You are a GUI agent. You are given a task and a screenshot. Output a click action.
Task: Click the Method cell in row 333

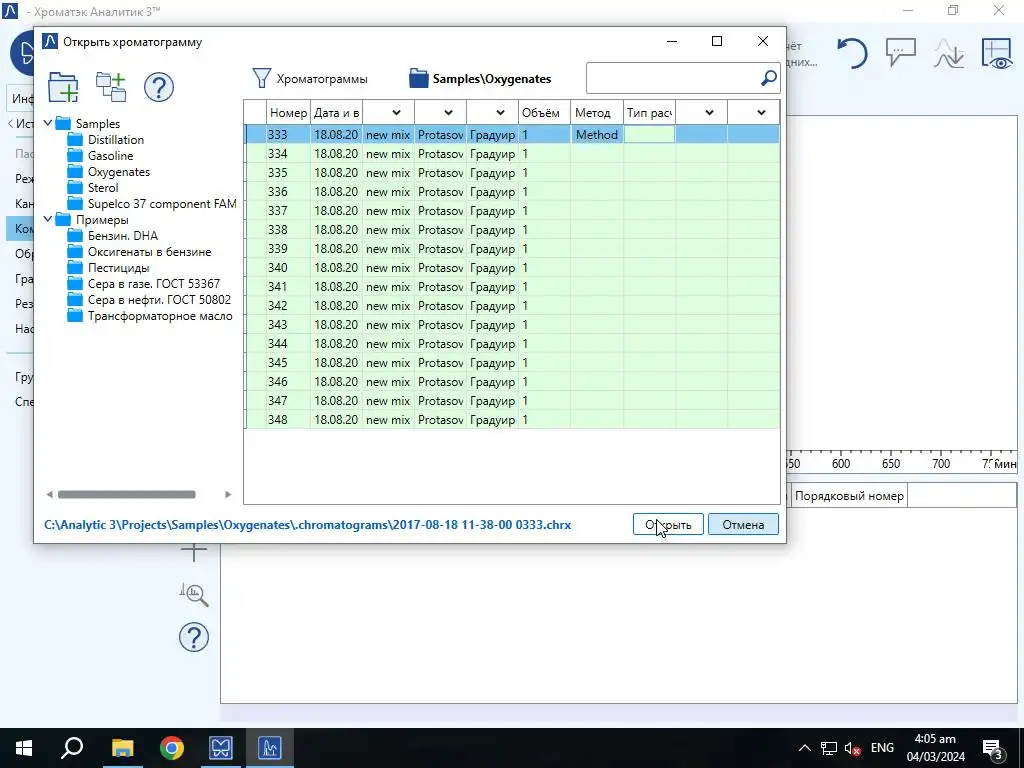597,135
